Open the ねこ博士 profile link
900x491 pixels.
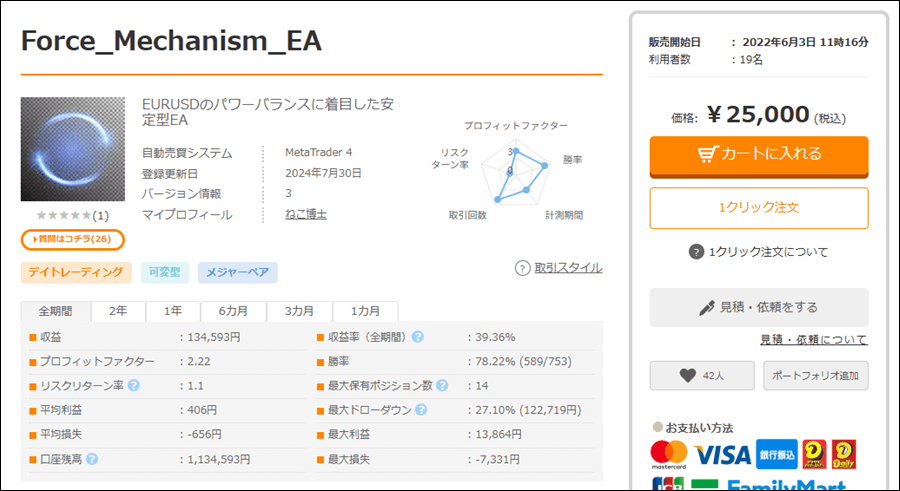click(306, 214)
